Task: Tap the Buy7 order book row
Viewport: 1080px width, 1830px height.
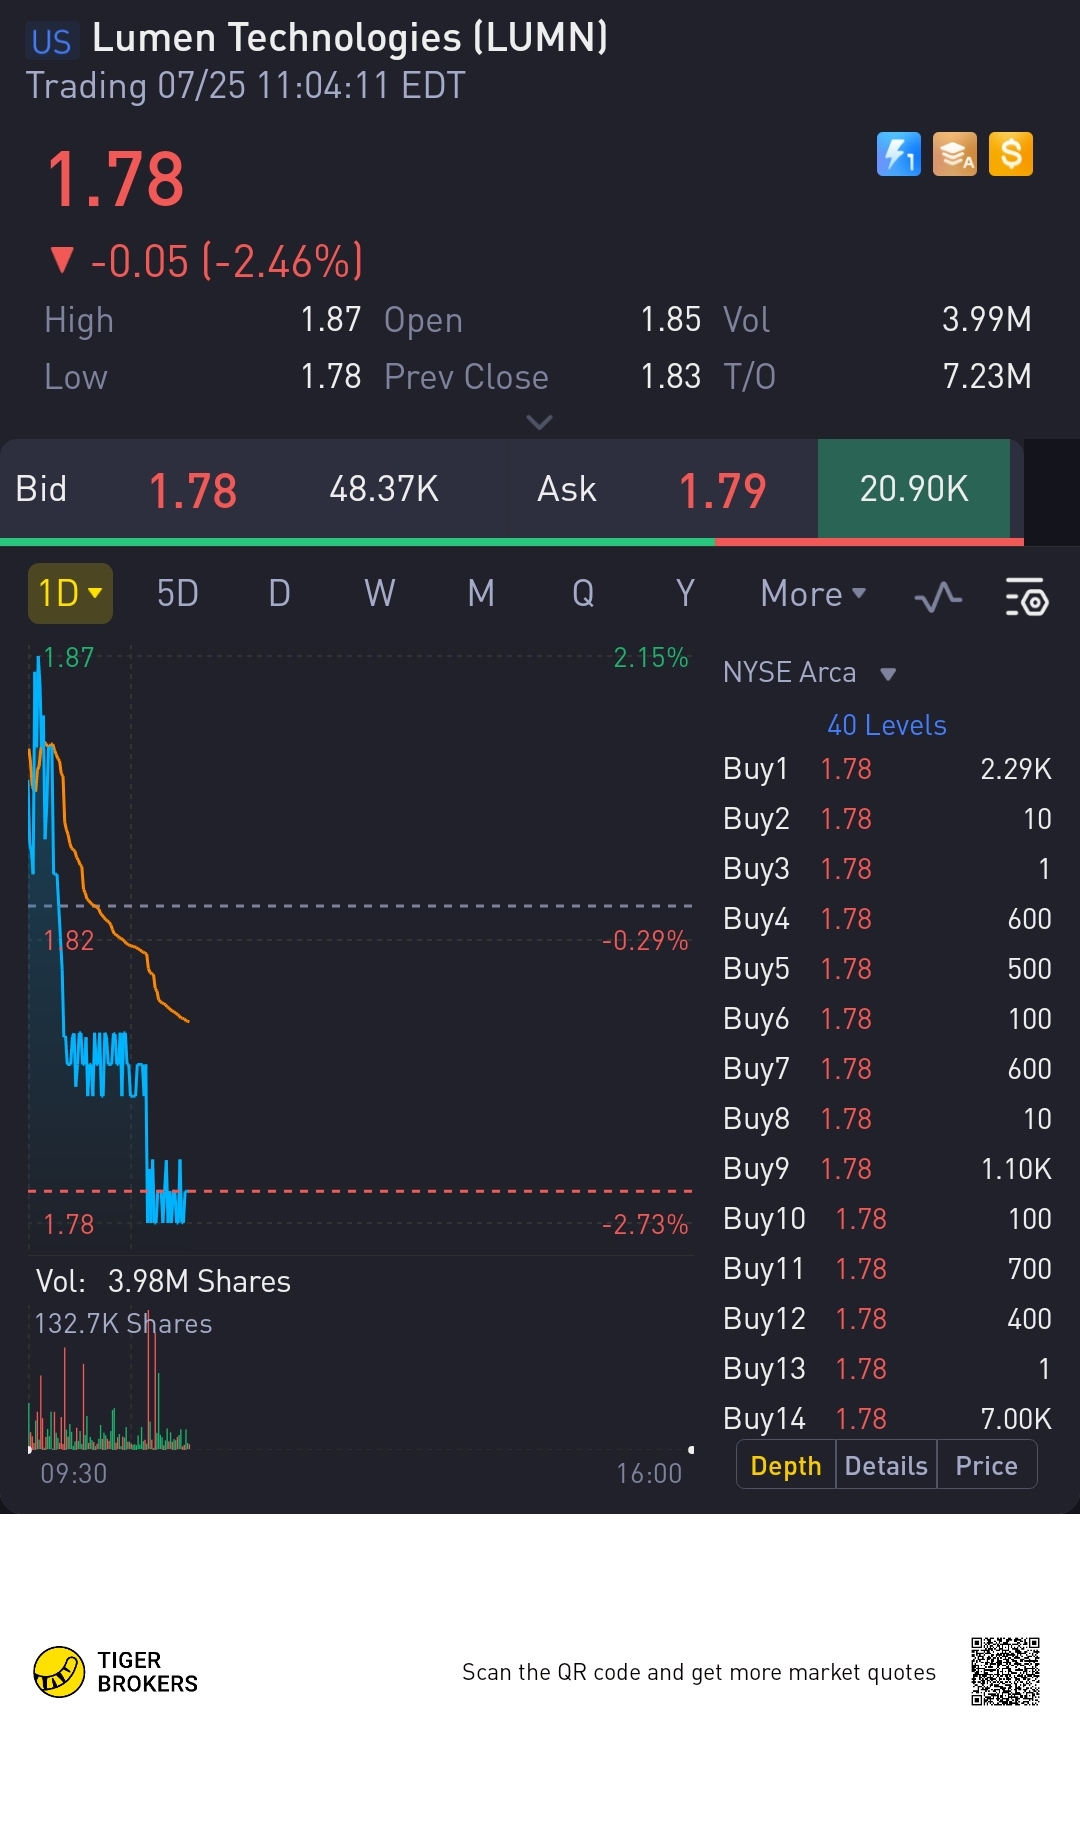Action: [x=887, y=1069]
